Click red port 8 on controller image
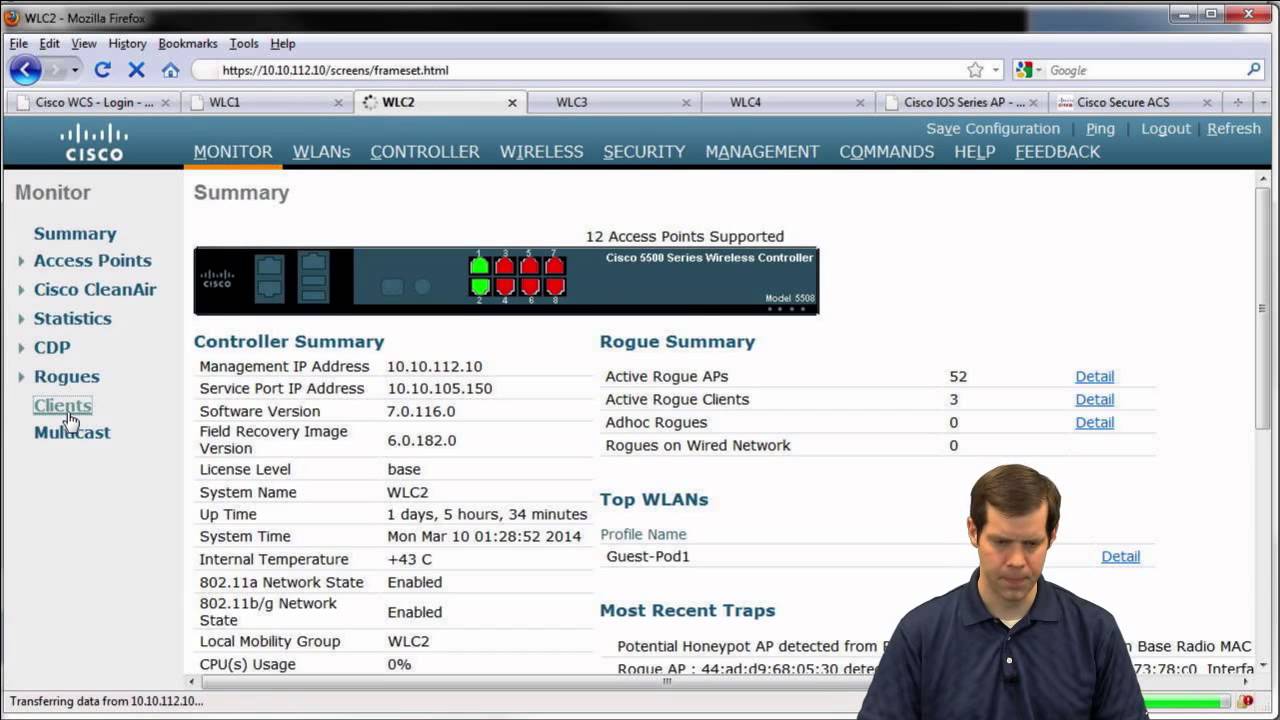 [555, 287]
